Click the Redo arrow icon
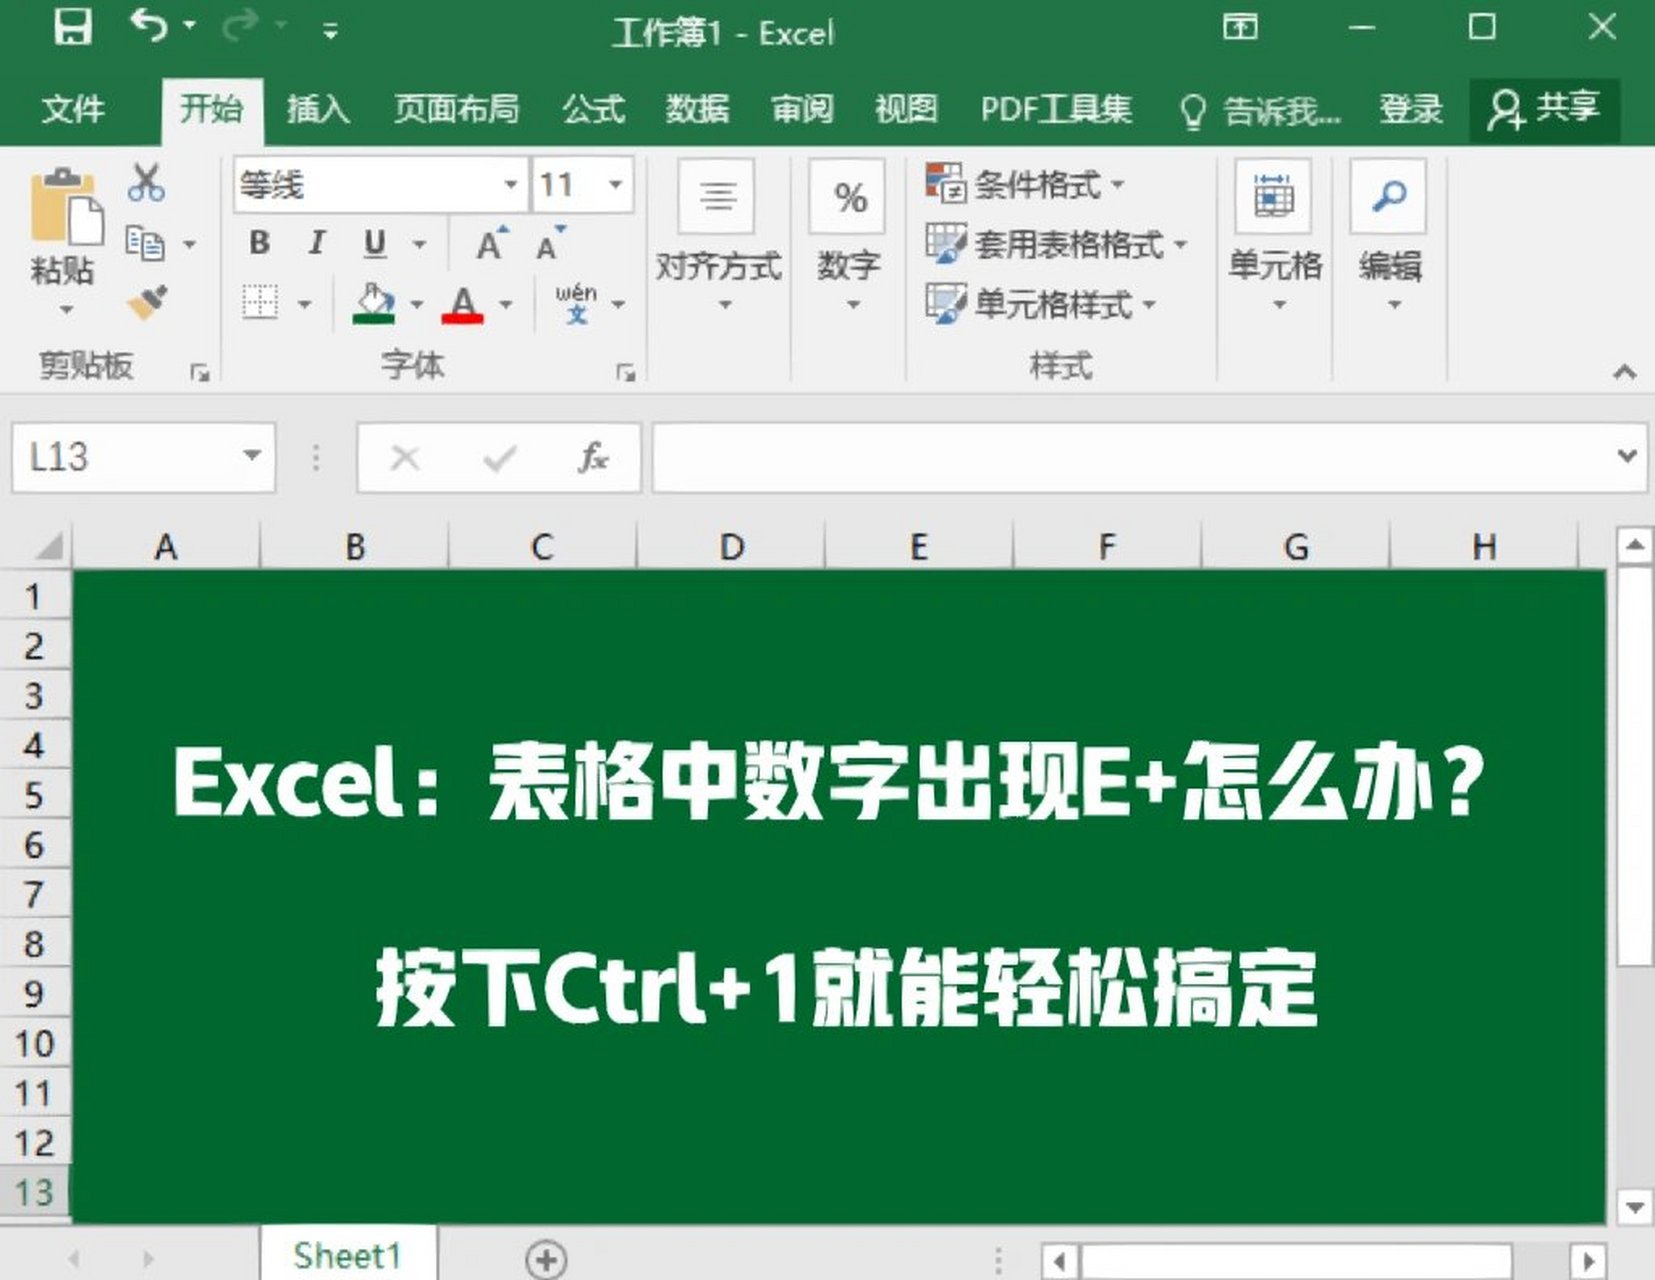Image resolution: width=1655 pixels, height=1280 pixels. coord(241,26)
